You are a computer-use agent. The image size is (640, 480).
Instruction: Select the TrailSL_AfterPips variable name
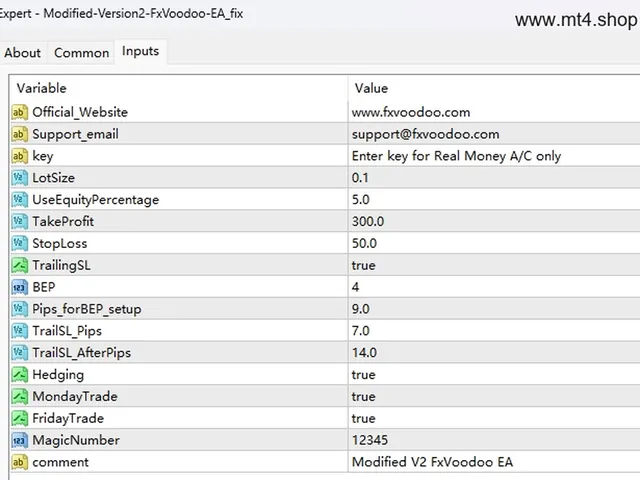(82, 353)
